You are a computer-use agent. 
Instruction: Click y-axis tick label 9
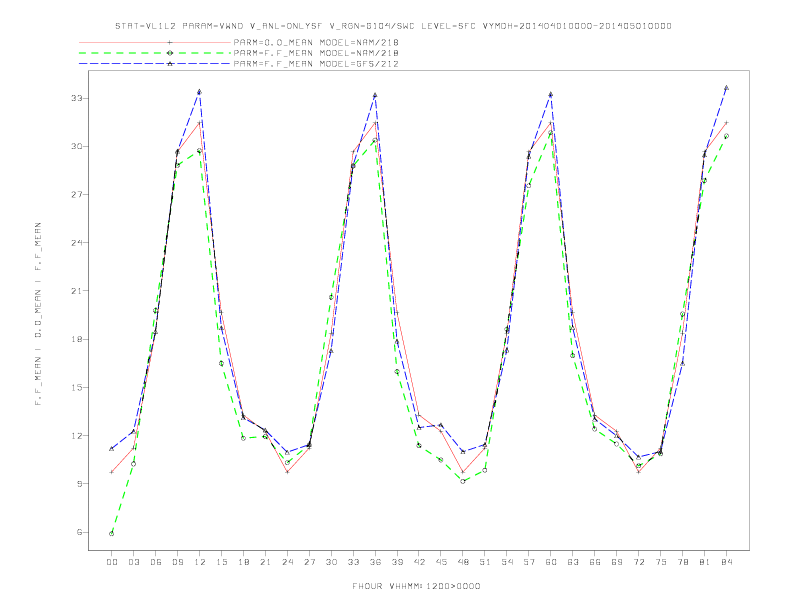pos(79,484)
